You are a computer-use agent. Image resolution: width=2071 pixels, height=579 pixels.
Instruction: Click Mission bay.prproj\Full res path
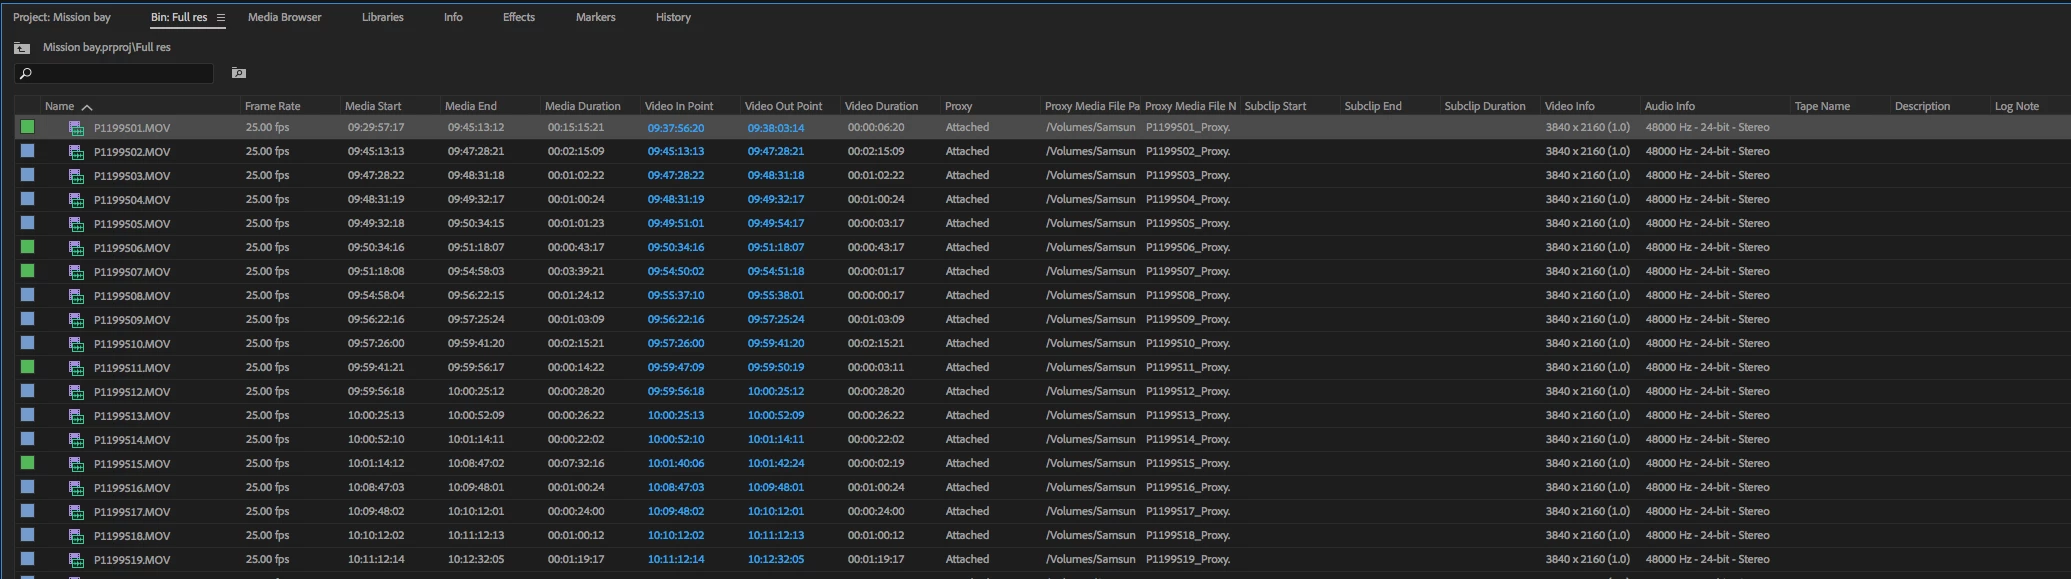click(x=107, y=47)
